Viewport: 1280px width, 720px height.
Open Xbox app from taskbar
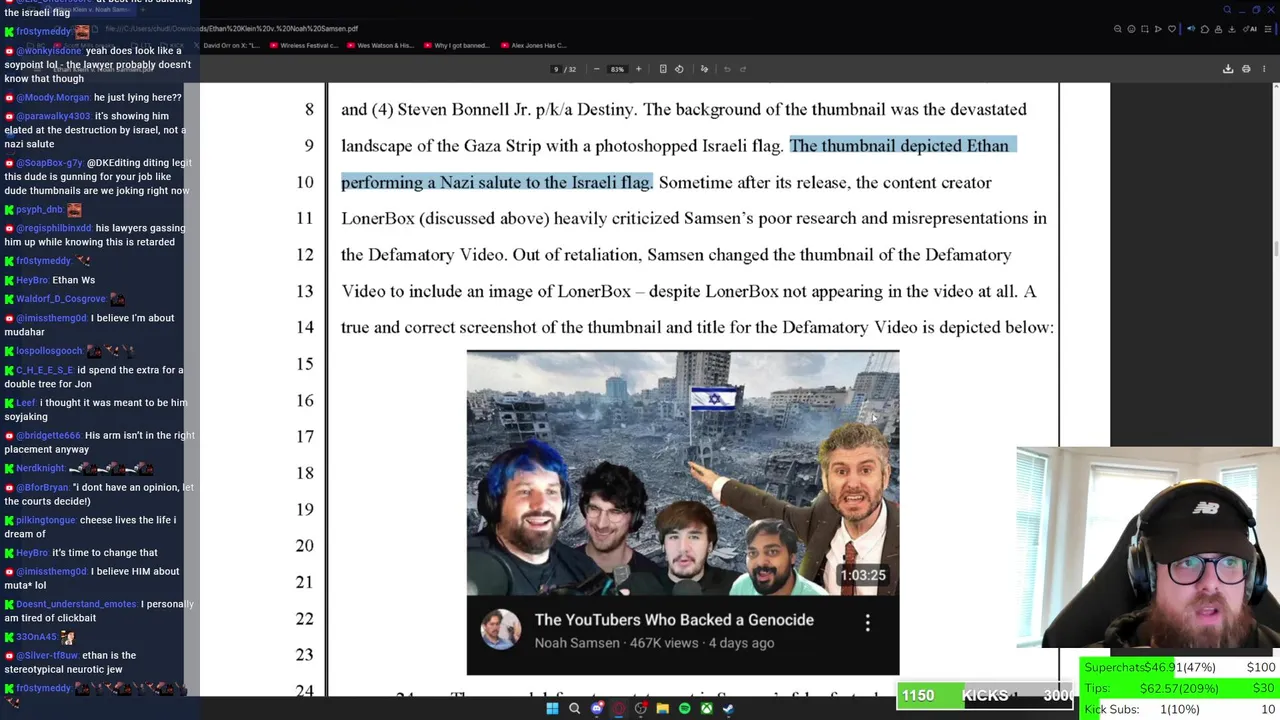pyautogui.click(x=706, y=708)
